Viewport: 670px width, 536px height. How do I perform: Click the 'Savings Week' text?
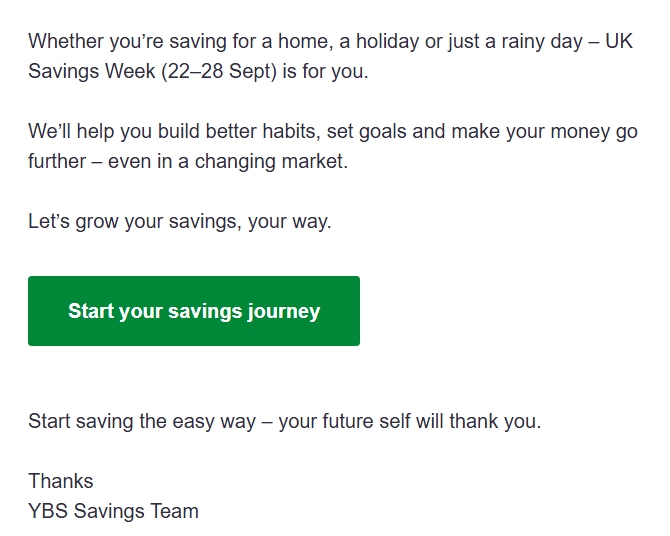point(91,71)
